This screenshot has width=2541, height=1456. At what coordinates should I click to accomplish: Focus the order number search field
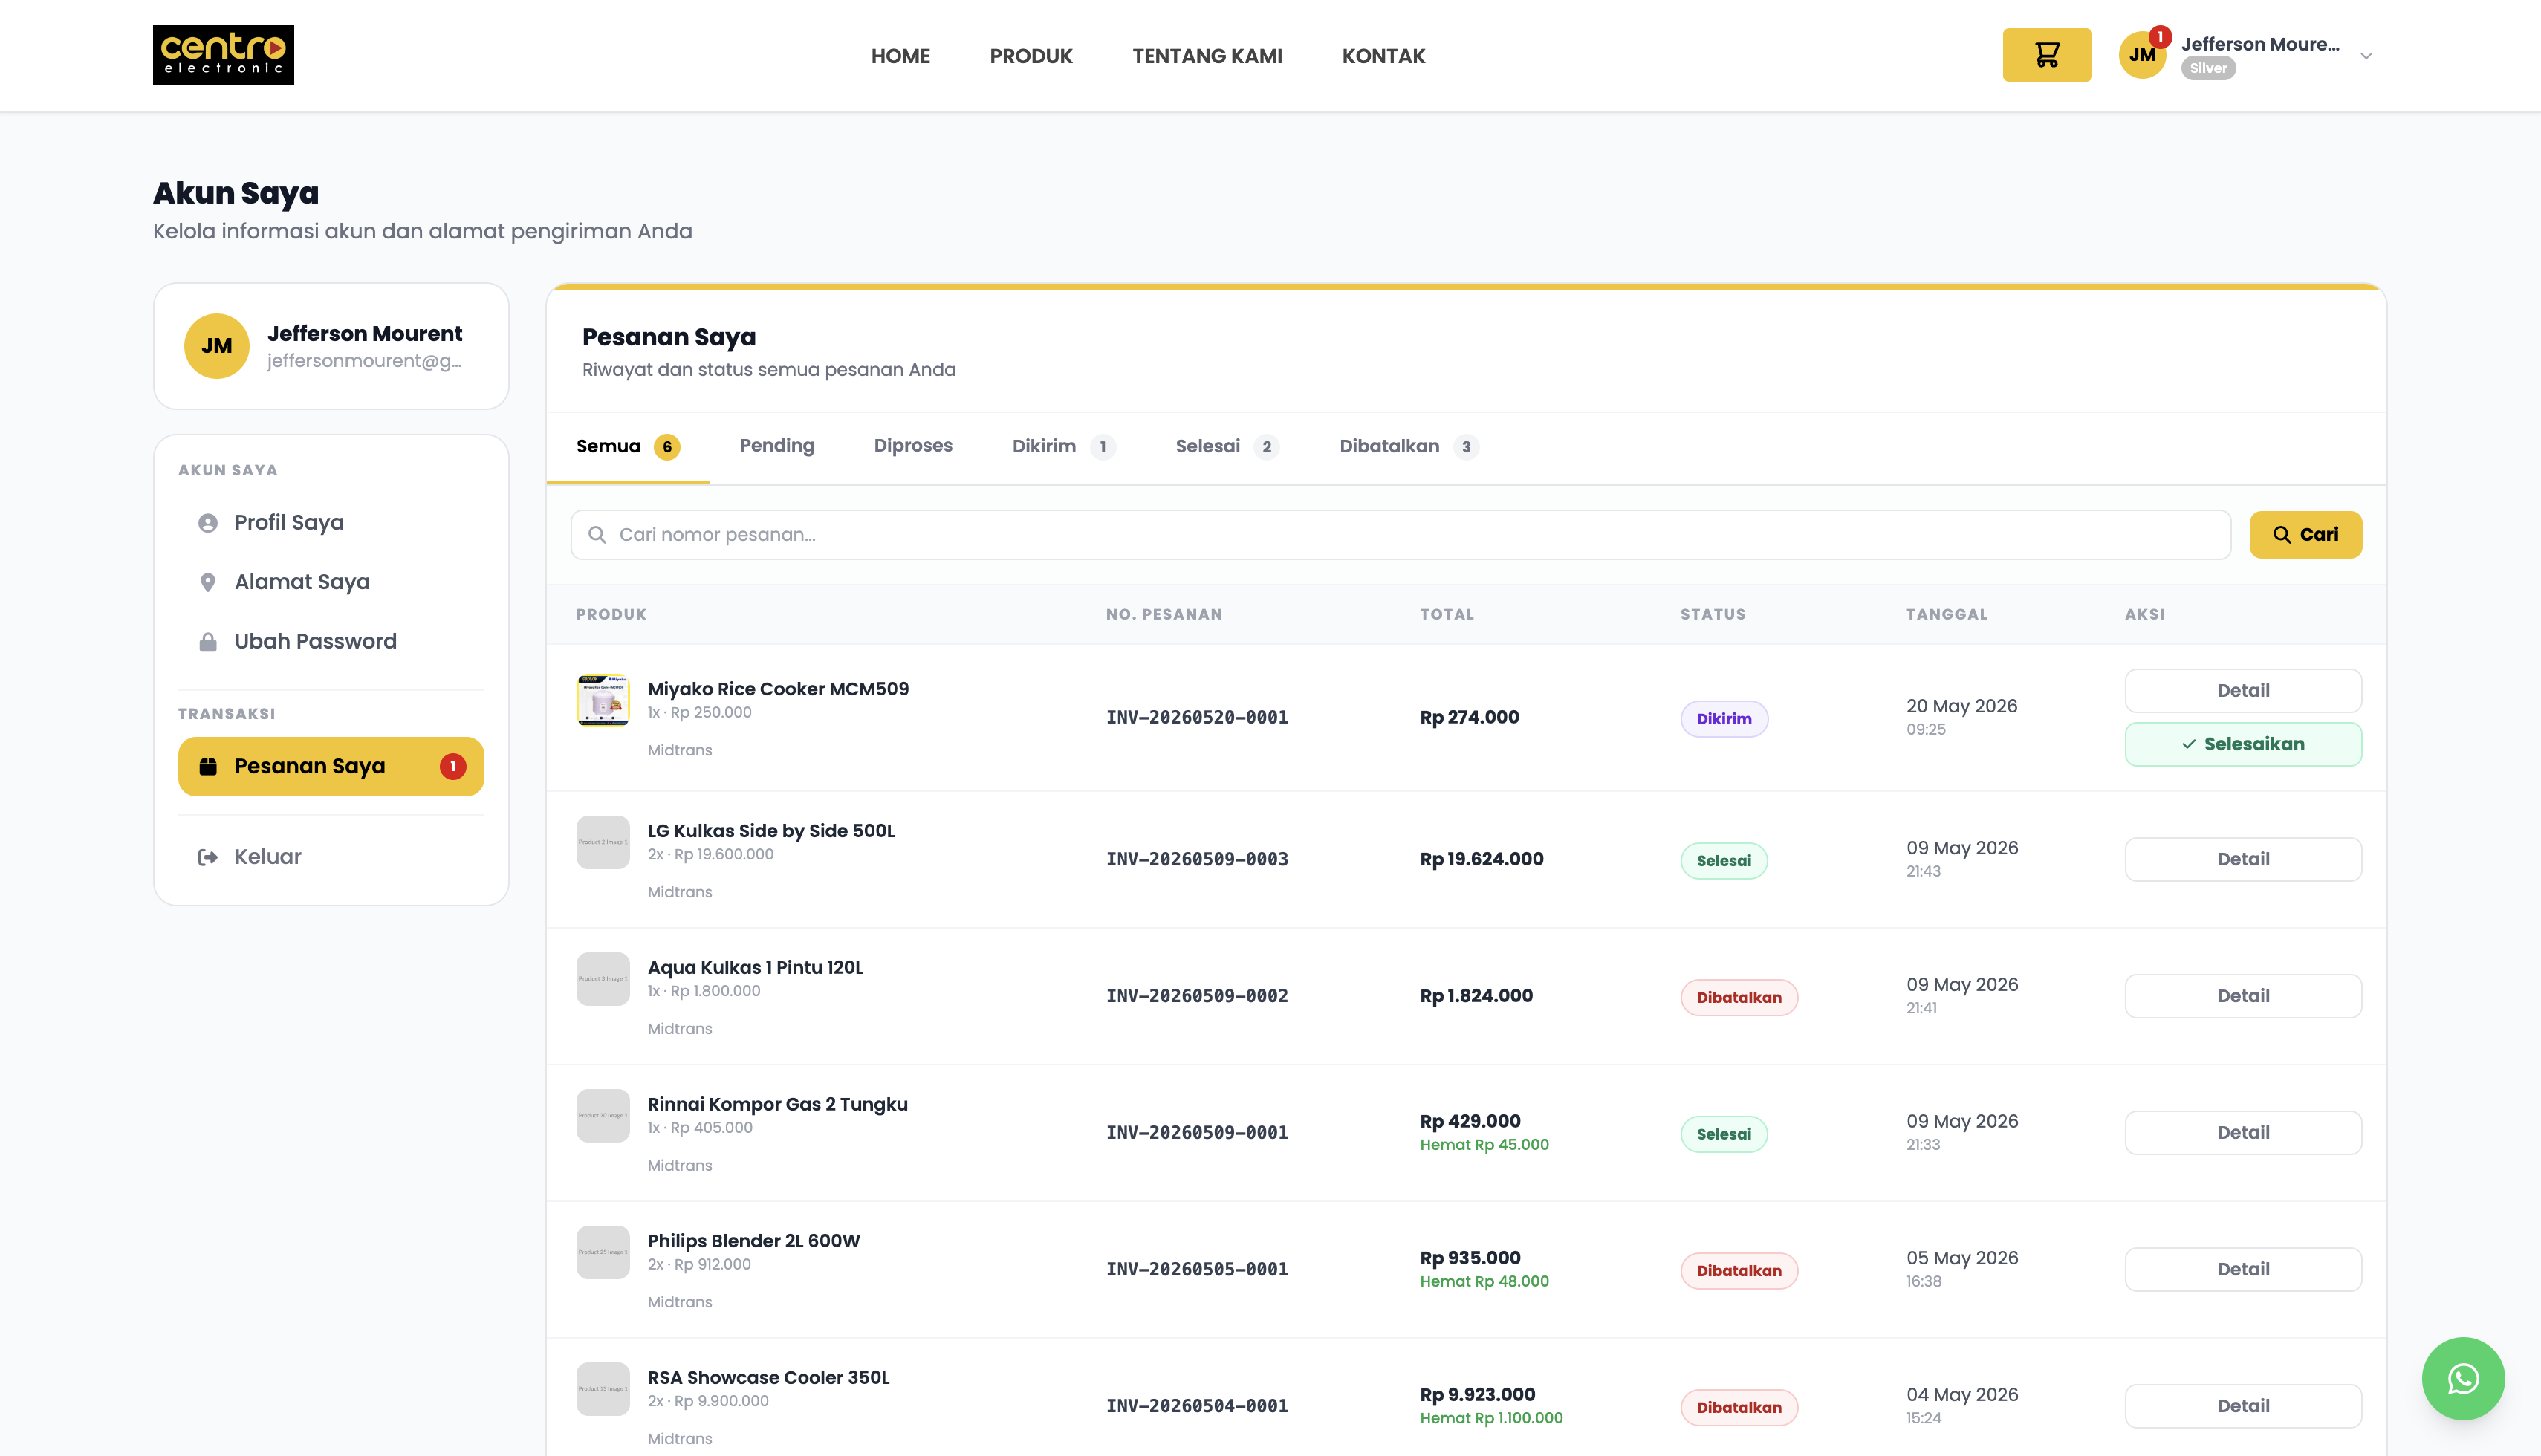[x=1400, y=535]
